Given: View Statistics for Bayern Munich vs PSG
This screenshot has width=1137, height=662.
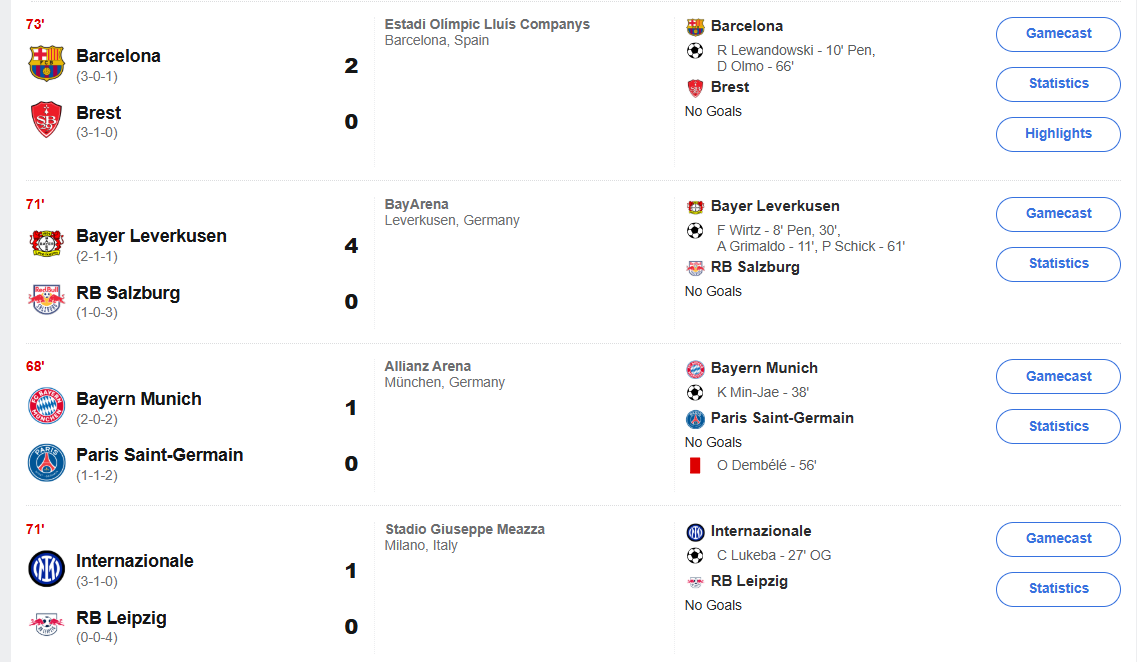Looking at the screenshot, I should (x=1058, y=427).
